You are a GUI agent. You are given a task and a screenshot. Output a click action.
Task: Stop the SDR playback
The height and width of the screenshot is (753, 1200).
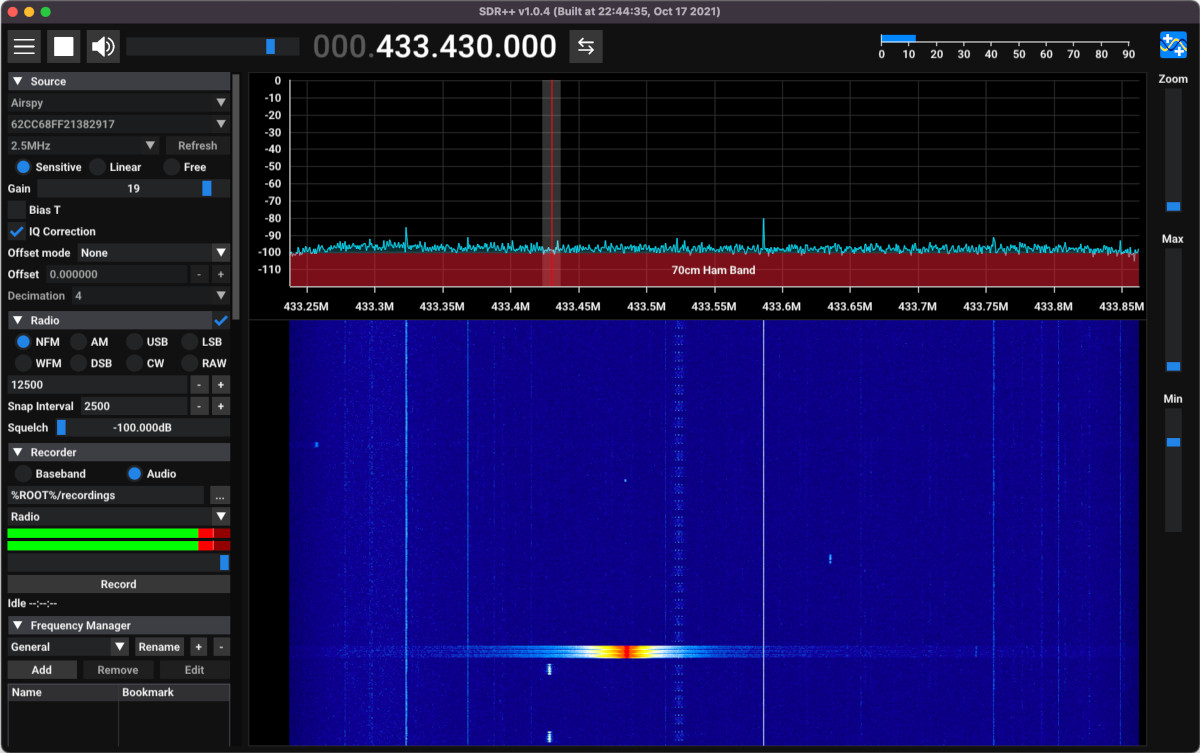click(64, 46)
